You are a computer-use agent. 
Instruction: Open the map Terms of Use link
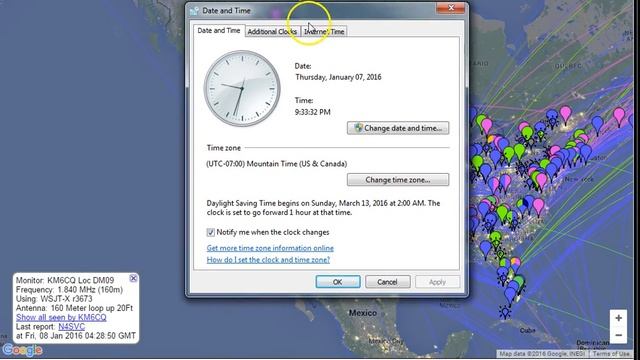(x=611, y=354)
